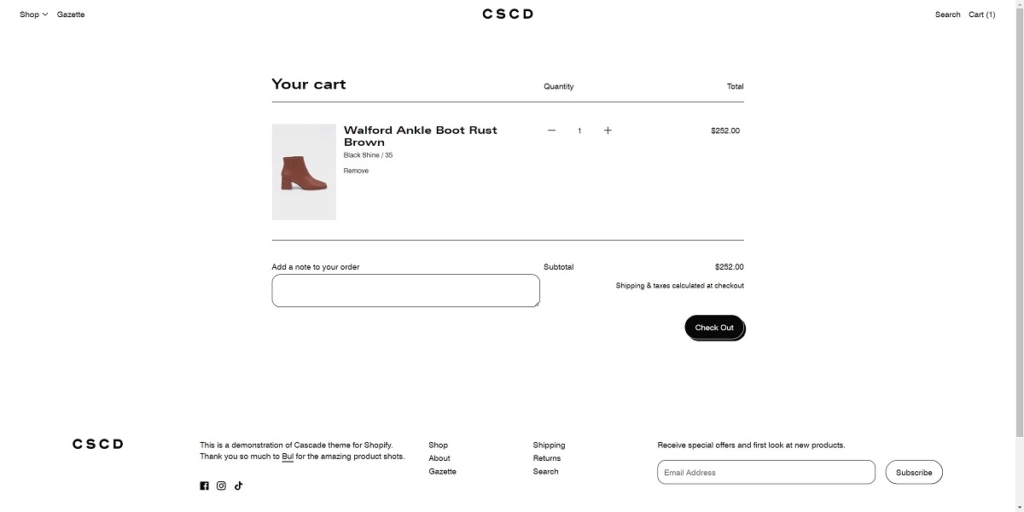Open Search in the header

[947, 15]
